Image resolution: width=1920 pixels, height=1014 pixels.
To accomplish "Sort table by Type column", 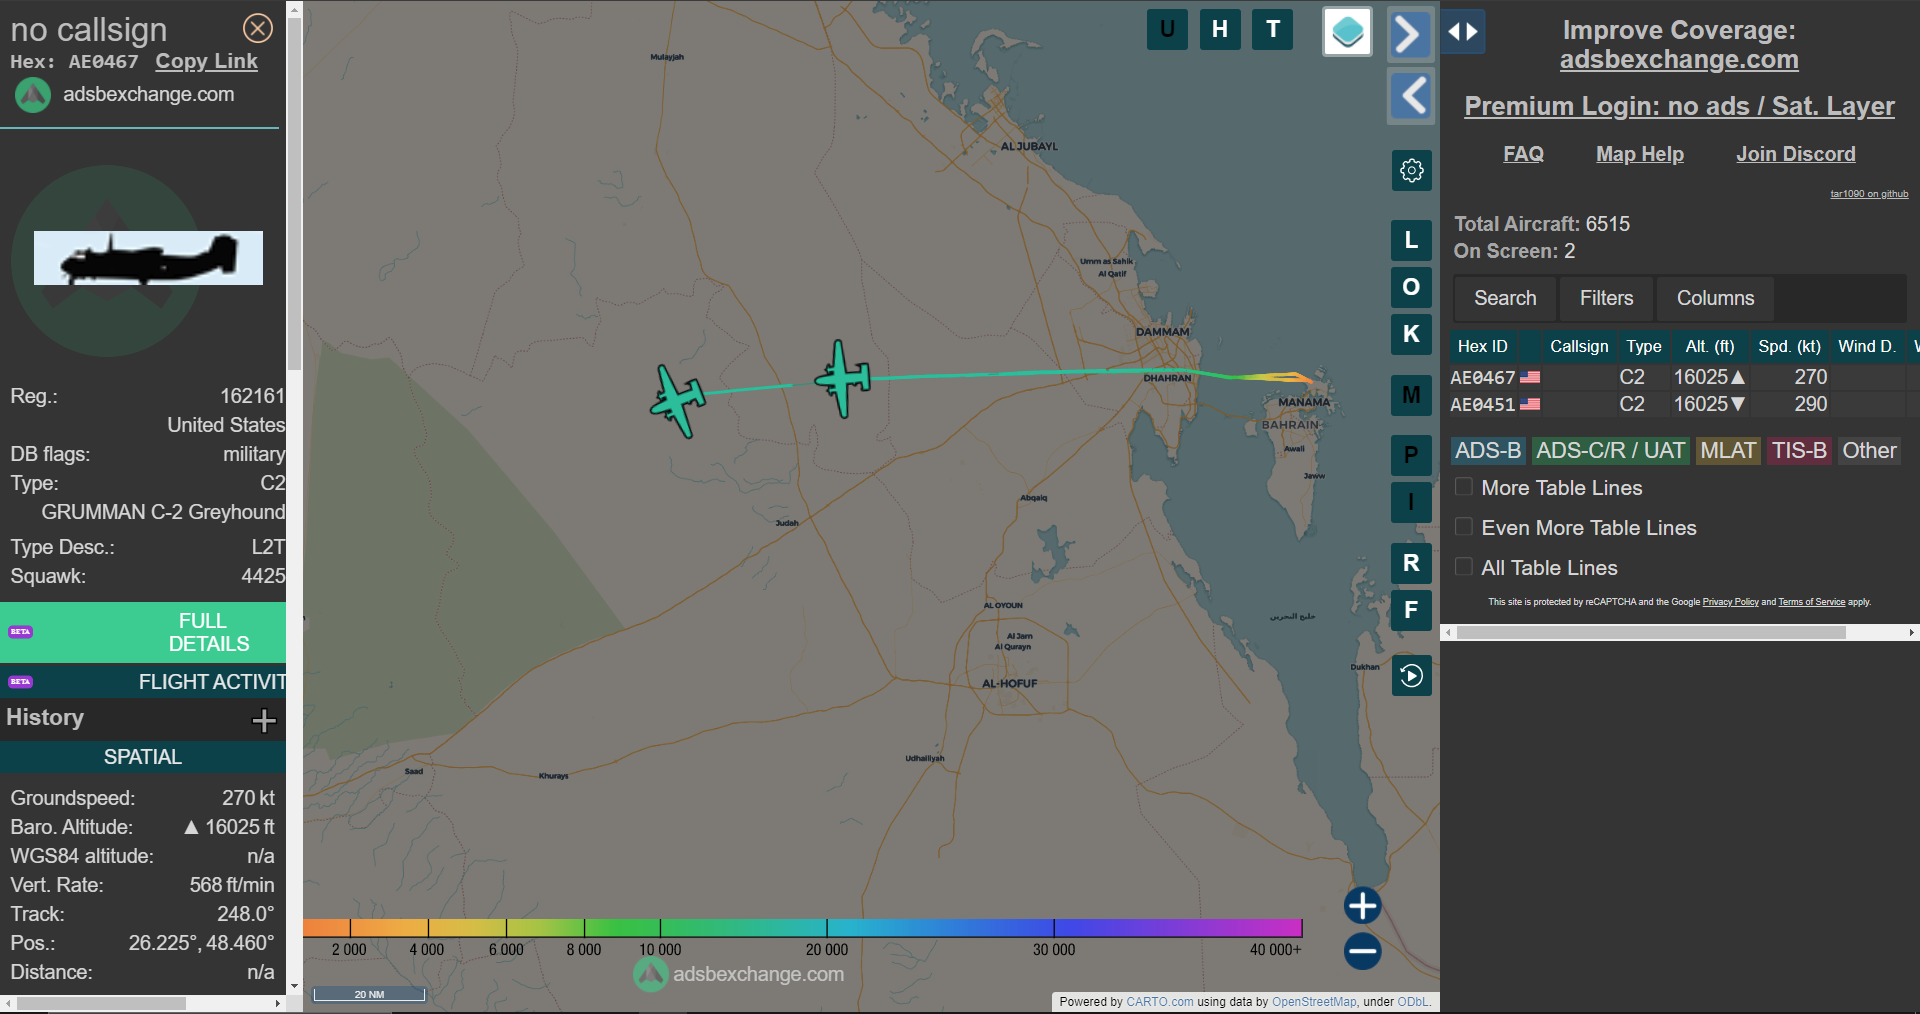I will (x=1644, y=346).
